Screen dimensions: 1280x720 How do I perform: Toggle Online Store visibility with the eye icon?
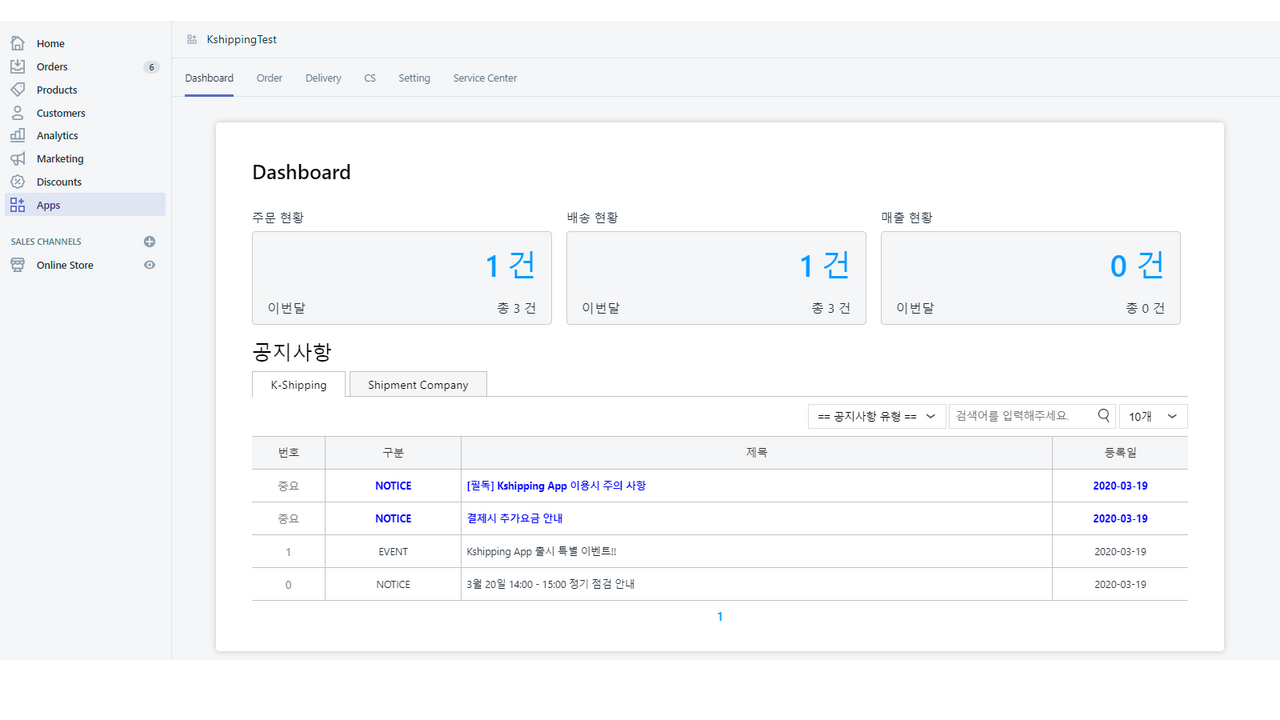[x=150, y=265]
